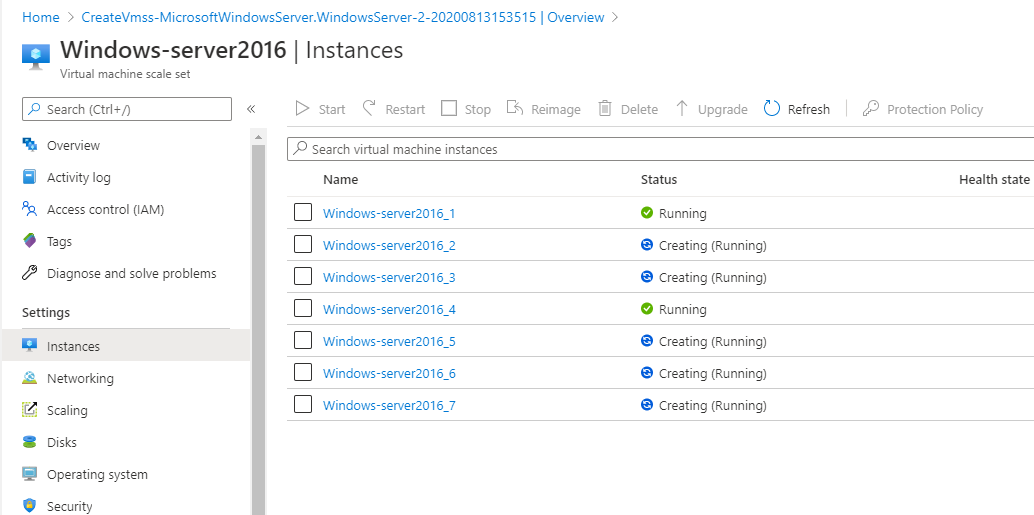1034x515 pixels.
Task: Select the checkbox for Windows-server2016_2
Action: (x=303, y=245)
